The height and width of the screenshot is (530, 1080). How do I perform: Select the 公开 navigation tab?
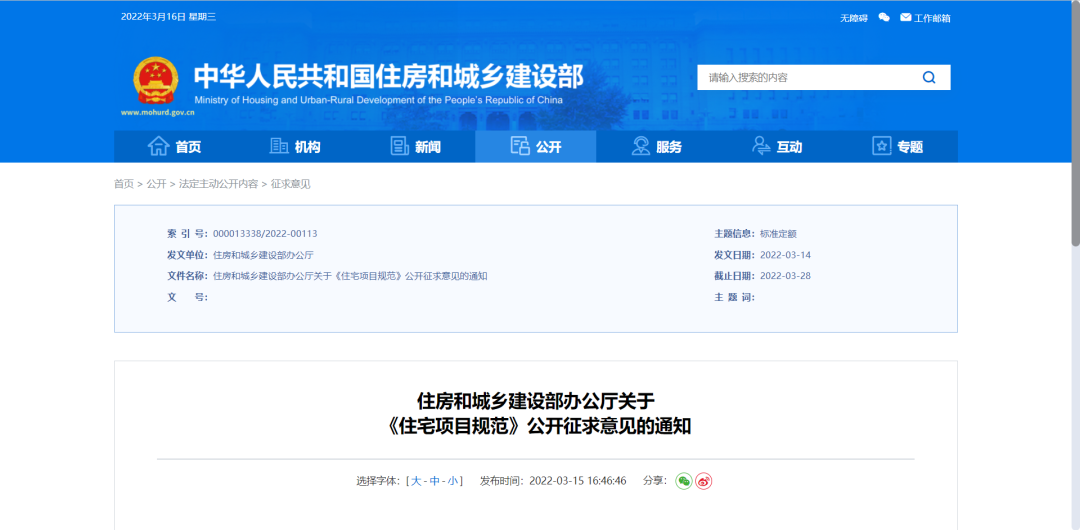tap(536, 147)
